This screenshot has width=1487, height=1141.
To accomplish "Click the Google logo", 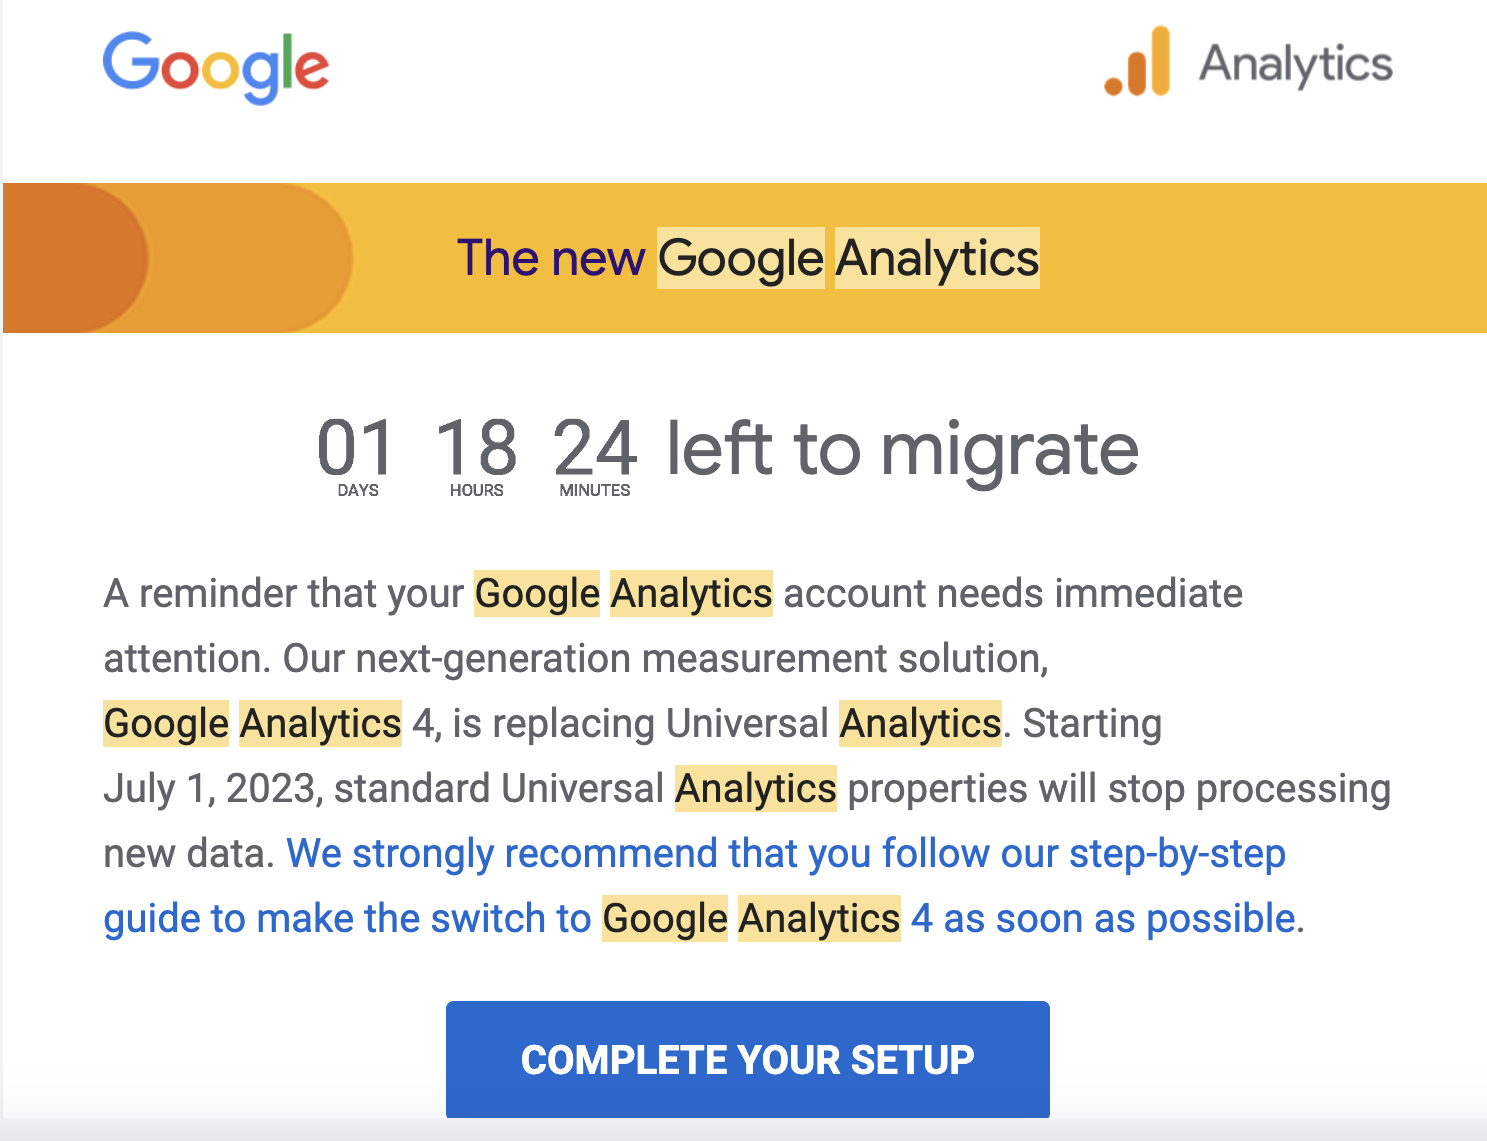I will coord(216,67).
